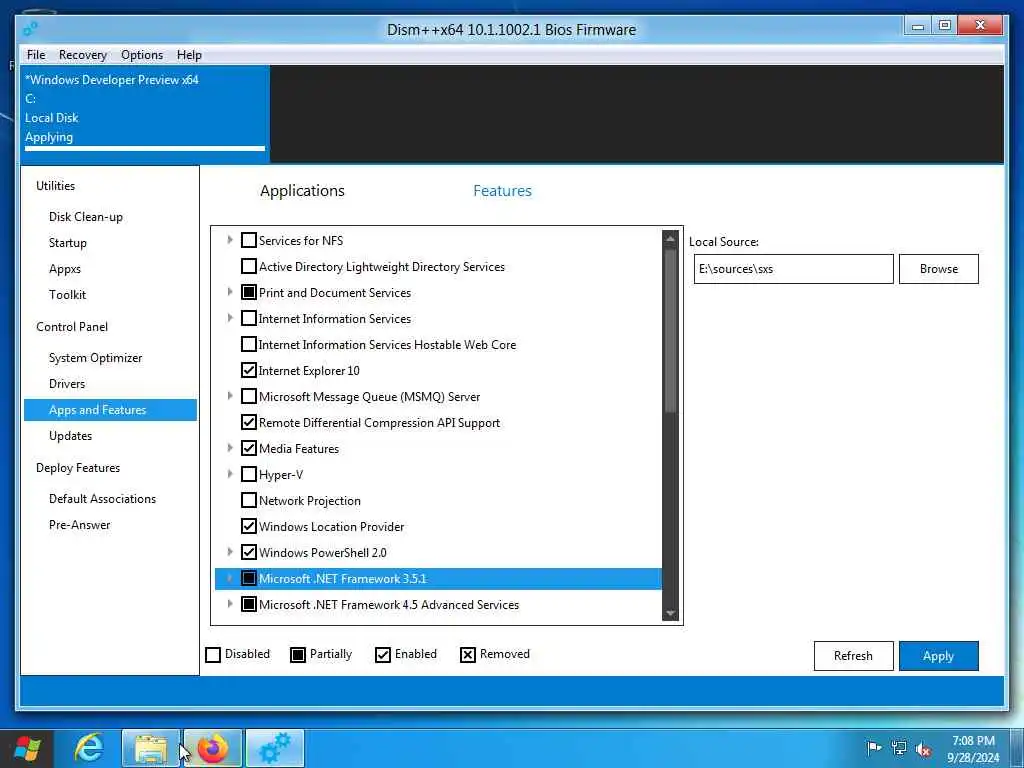
Task: Click the Dism++ gear logo in title bar
Action: click(30, 28)
